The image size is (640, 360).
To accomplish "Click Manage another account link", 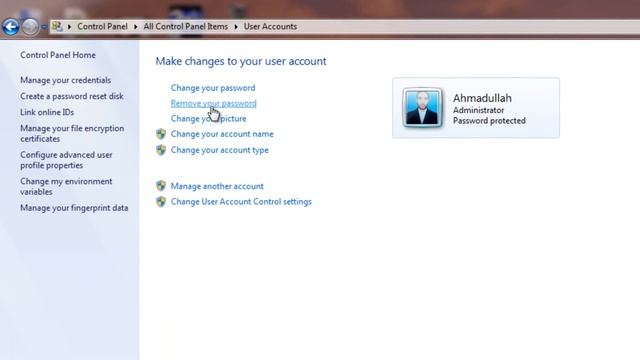I will pyautogui.click(x=217, y=186).
